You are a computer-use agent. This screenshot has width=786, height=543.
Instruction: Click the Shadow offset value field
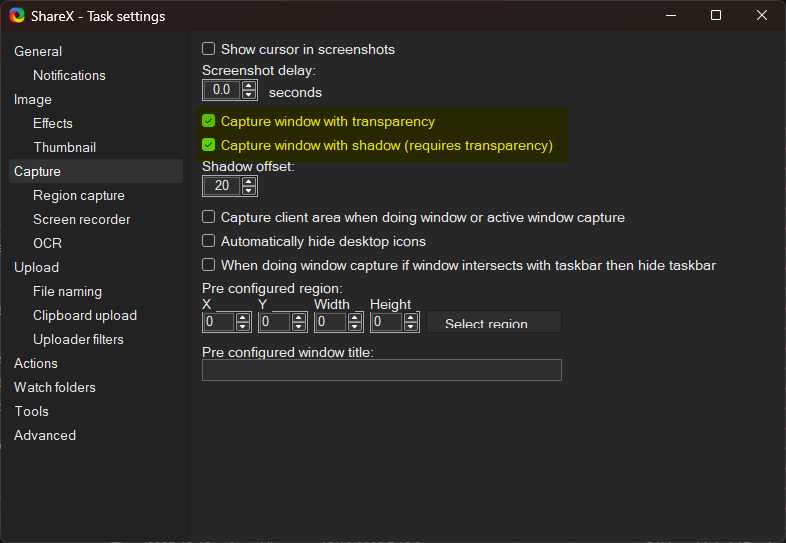point(223,186)
